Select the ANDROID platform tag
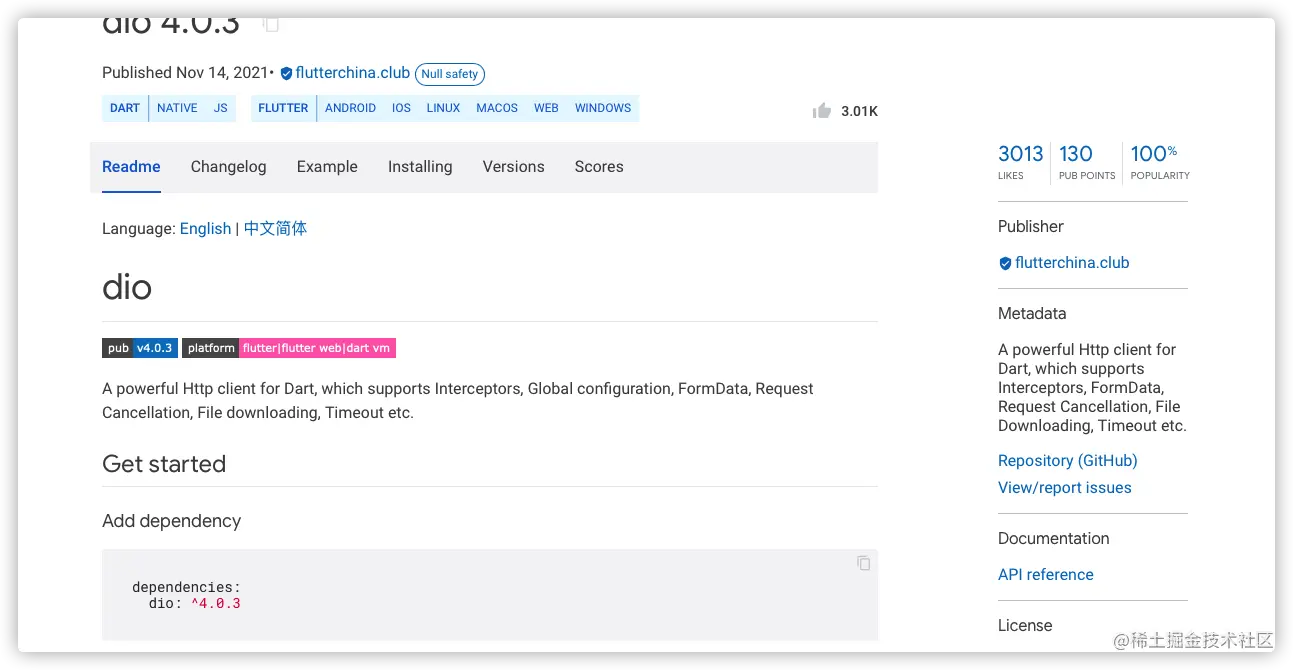This screenshot has width=1293, height=670. click(x=350, y=108)
